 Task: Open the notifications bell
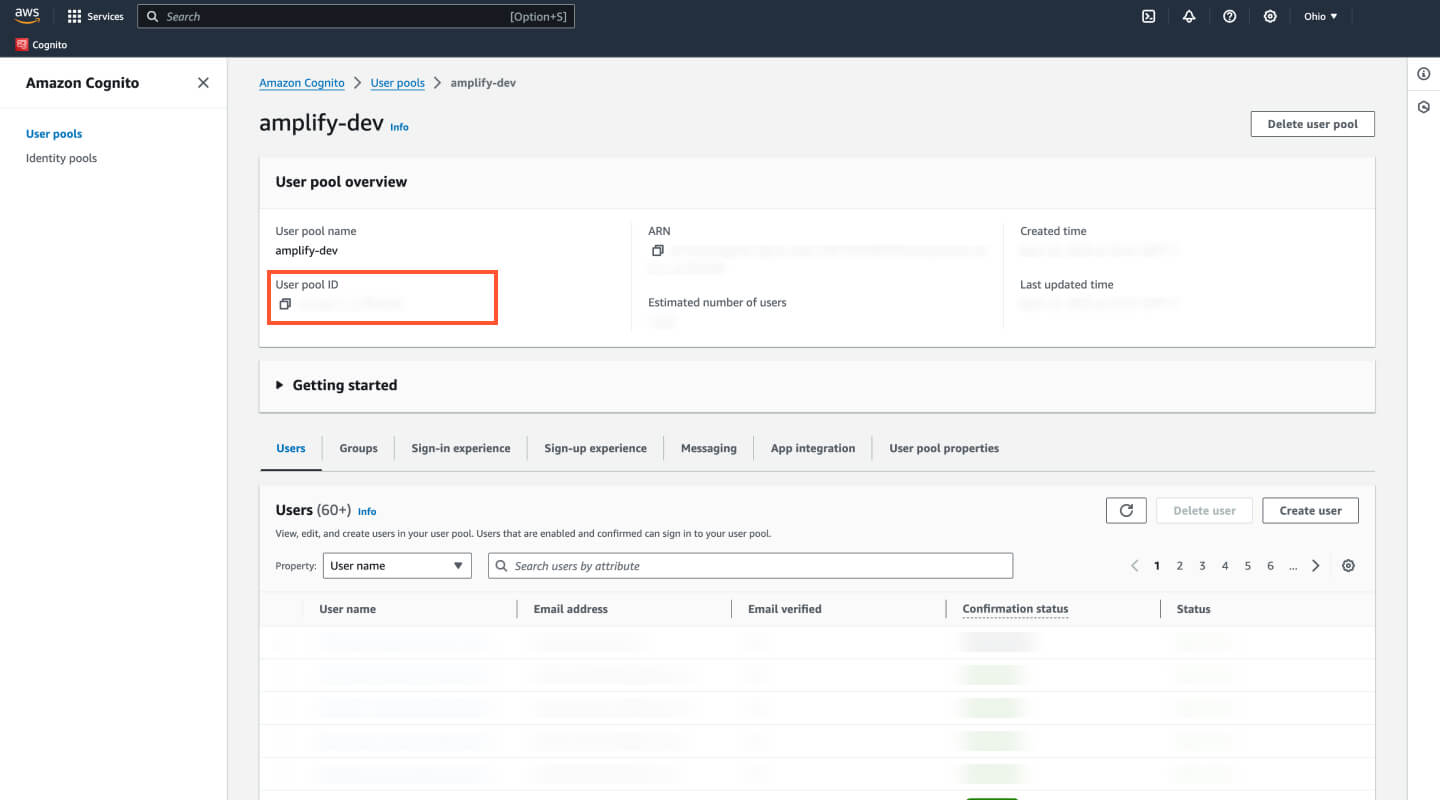tap(1189, 16)
